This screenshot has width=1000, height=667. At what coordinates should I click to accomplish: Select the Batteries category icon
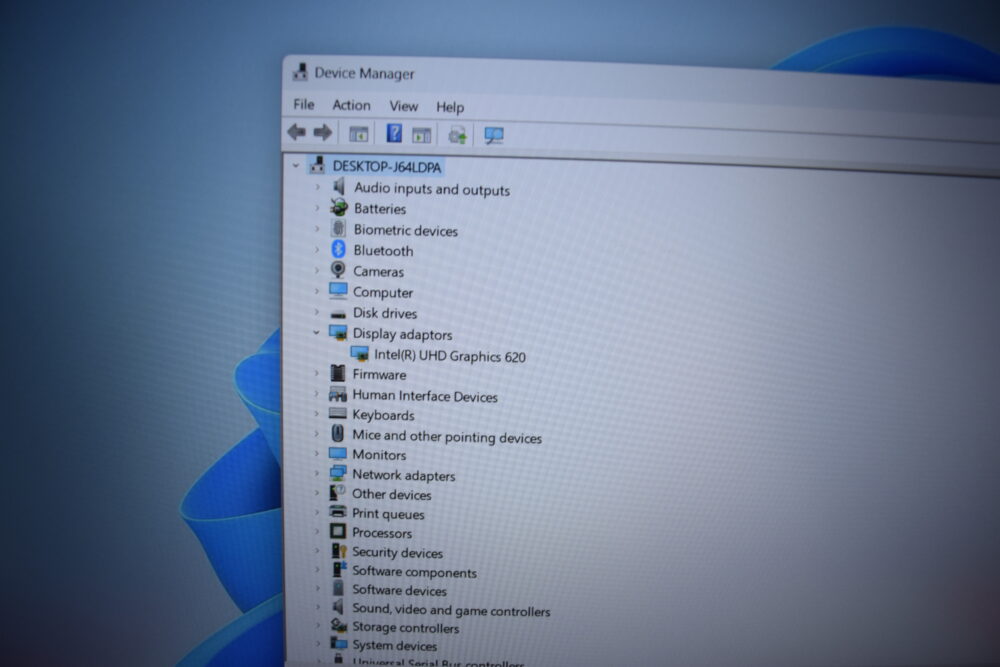pos(339,207)
